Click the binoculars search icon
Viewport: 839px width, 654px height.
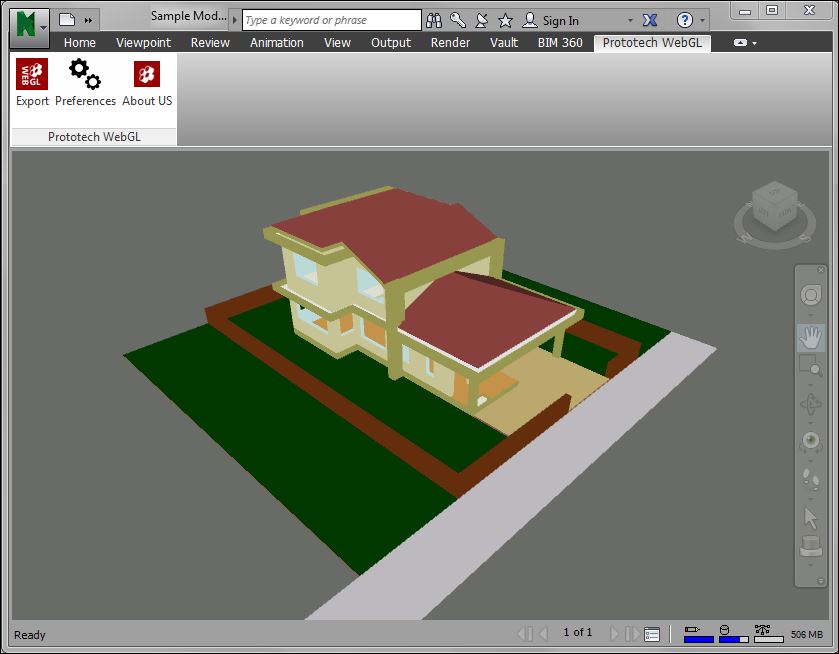point(434,20)
